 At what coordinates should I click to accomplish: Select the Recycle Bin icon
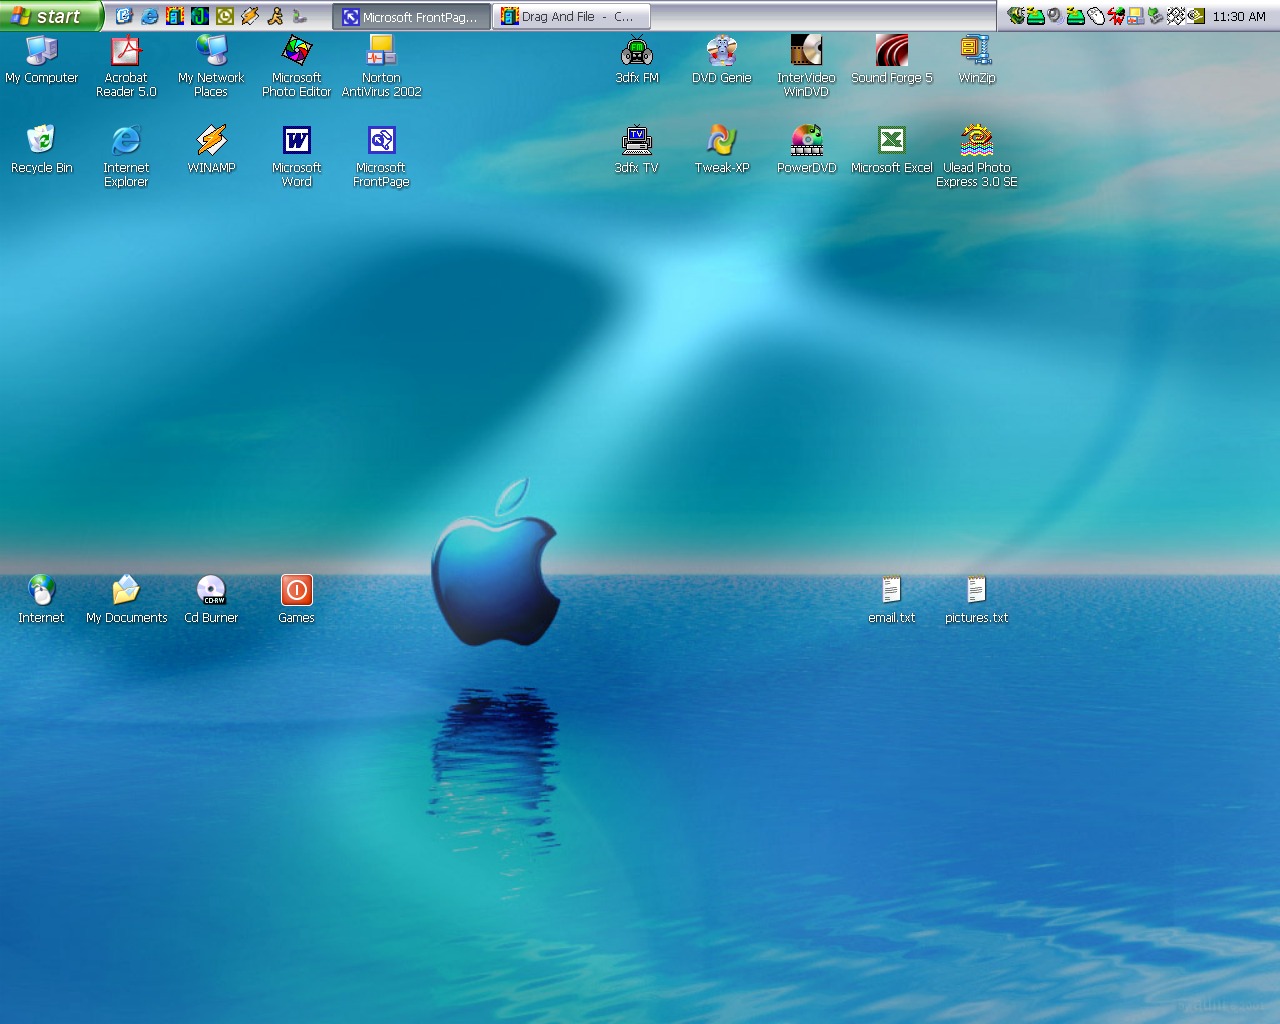41,150
